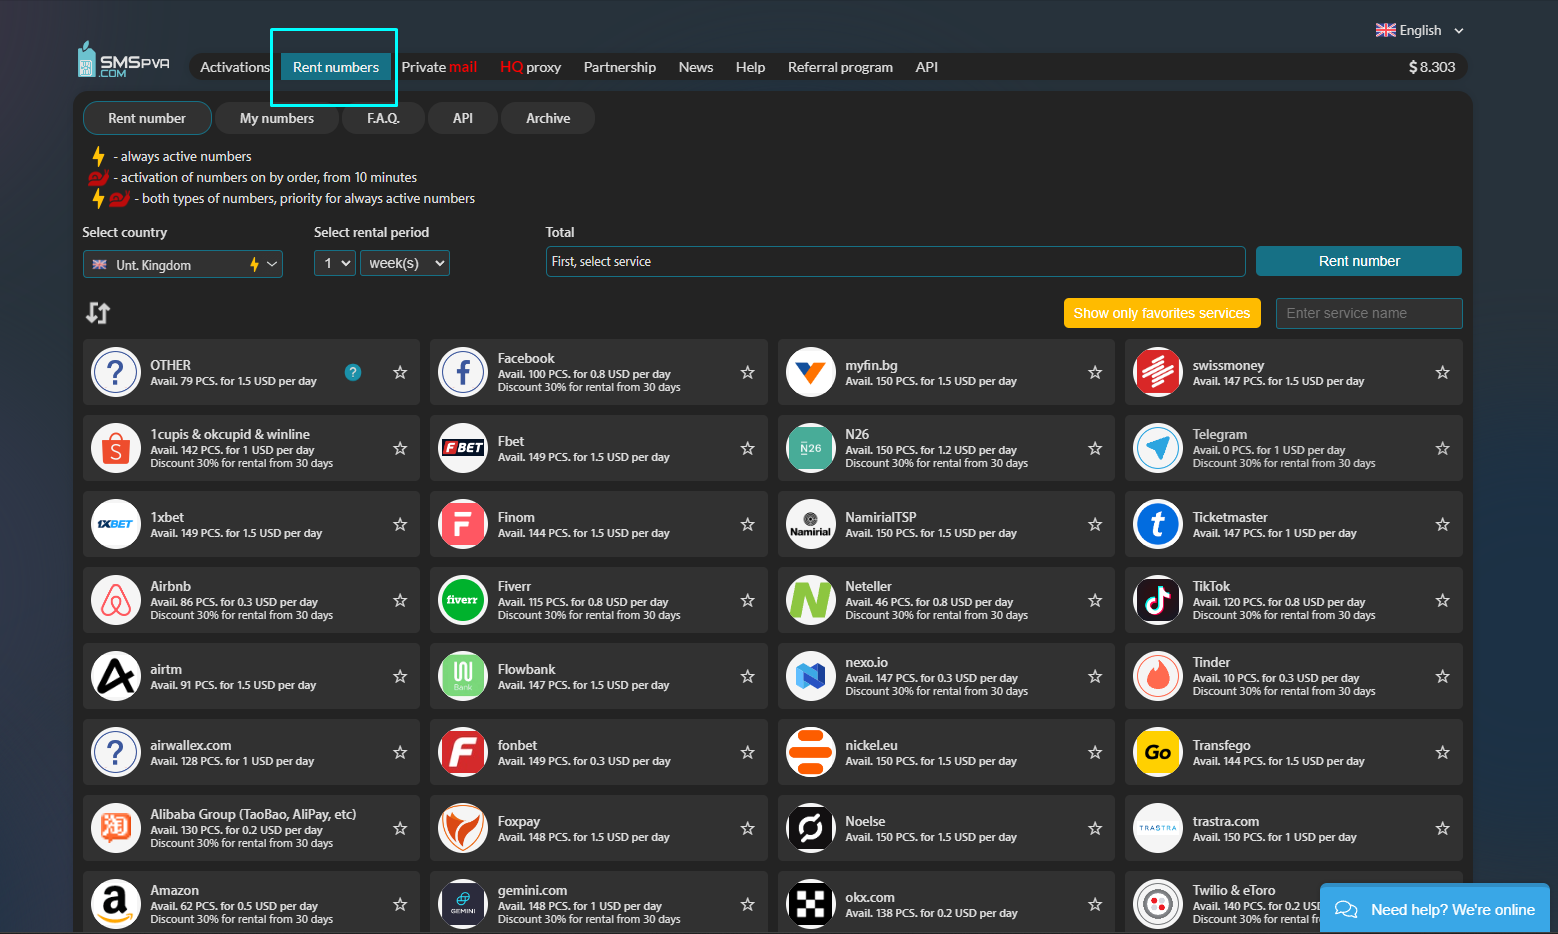
Task: Click the Rent number submit button
Action: [1359, 261]
